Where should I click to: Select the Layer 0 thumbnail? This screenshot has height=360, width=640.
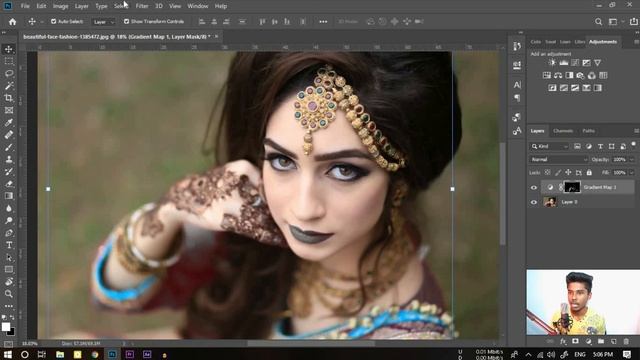(550, 202)
